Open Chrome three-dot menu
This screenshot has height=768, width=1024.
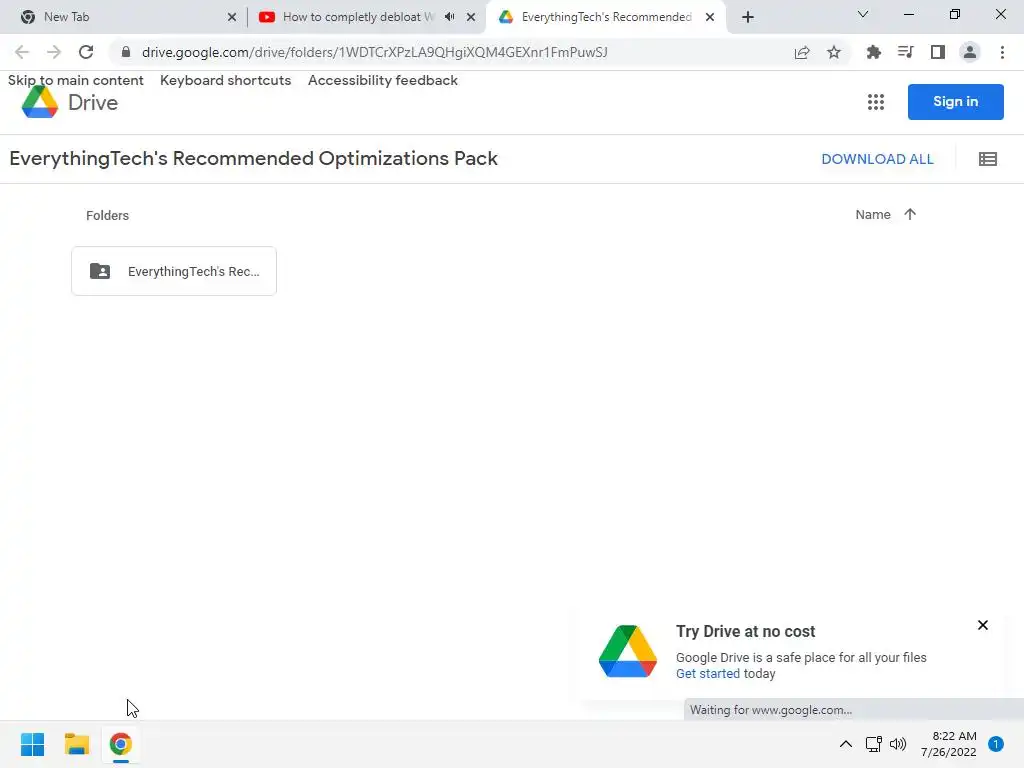tap(1002, 52)
